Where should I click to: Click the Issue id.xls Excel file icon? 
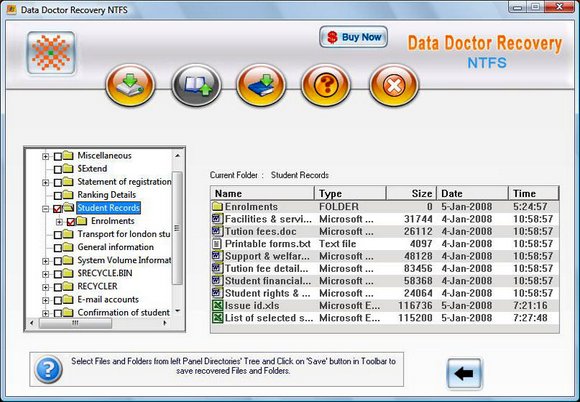click(217, 305)
